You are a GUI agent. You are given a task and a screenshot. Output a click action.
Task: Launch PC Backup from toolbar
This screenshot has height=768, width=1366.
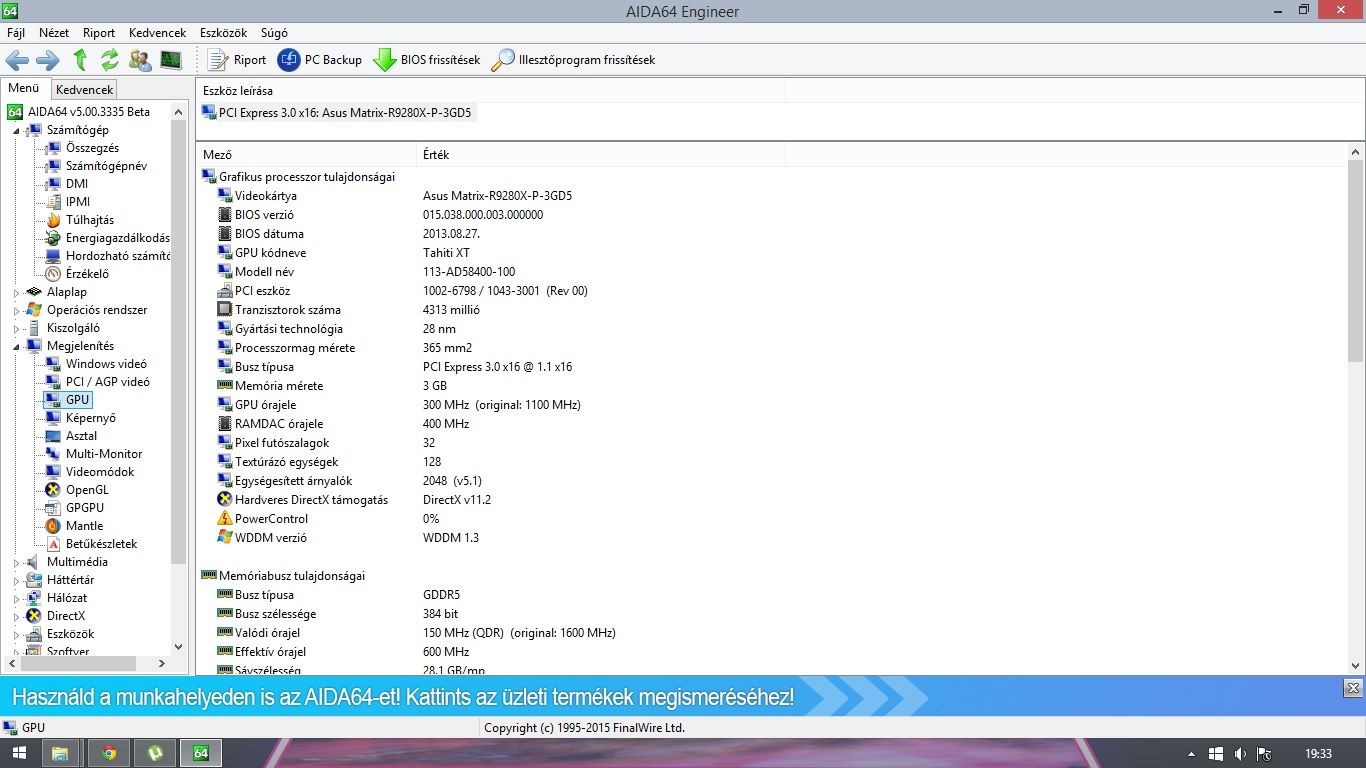pos(320,60)
